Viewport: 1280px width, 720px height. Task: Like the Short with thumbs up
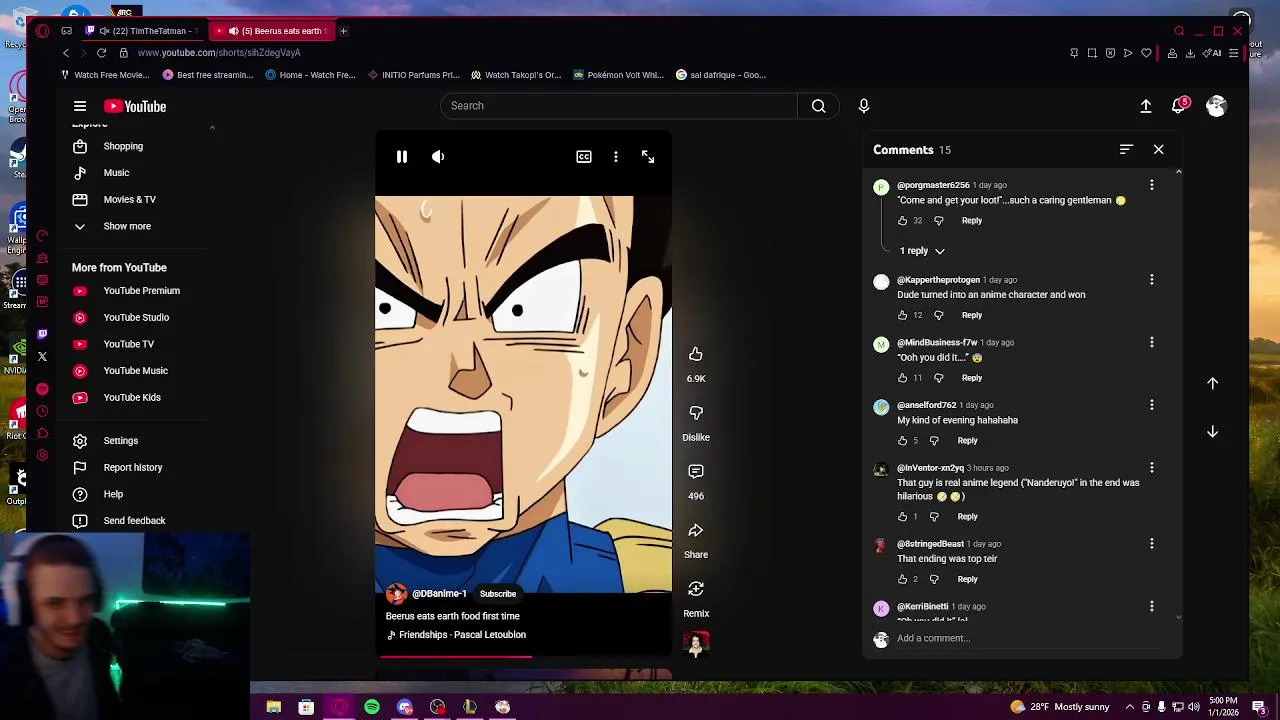(696, 354)
